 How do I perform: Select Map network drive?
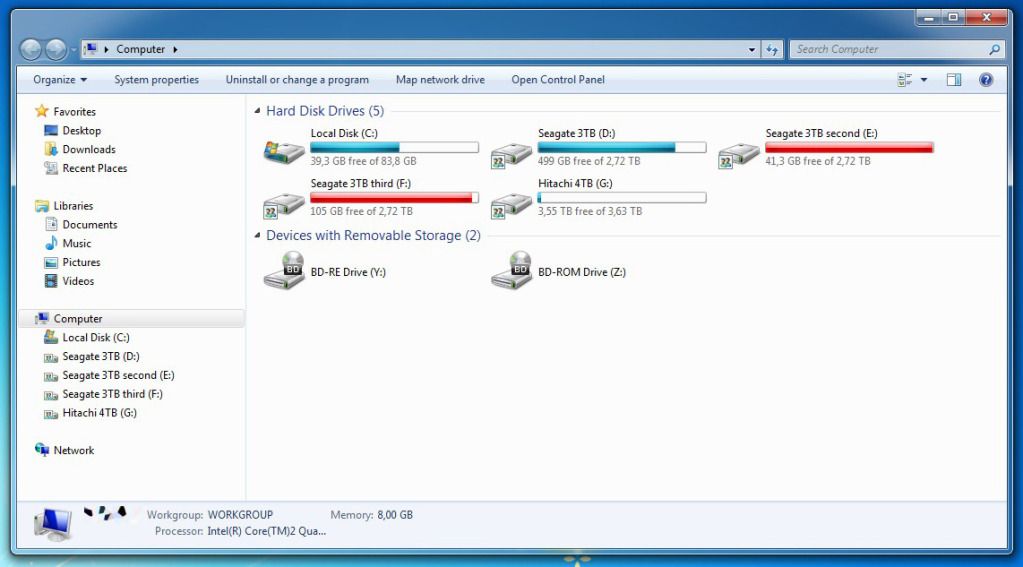coord(440,80)
